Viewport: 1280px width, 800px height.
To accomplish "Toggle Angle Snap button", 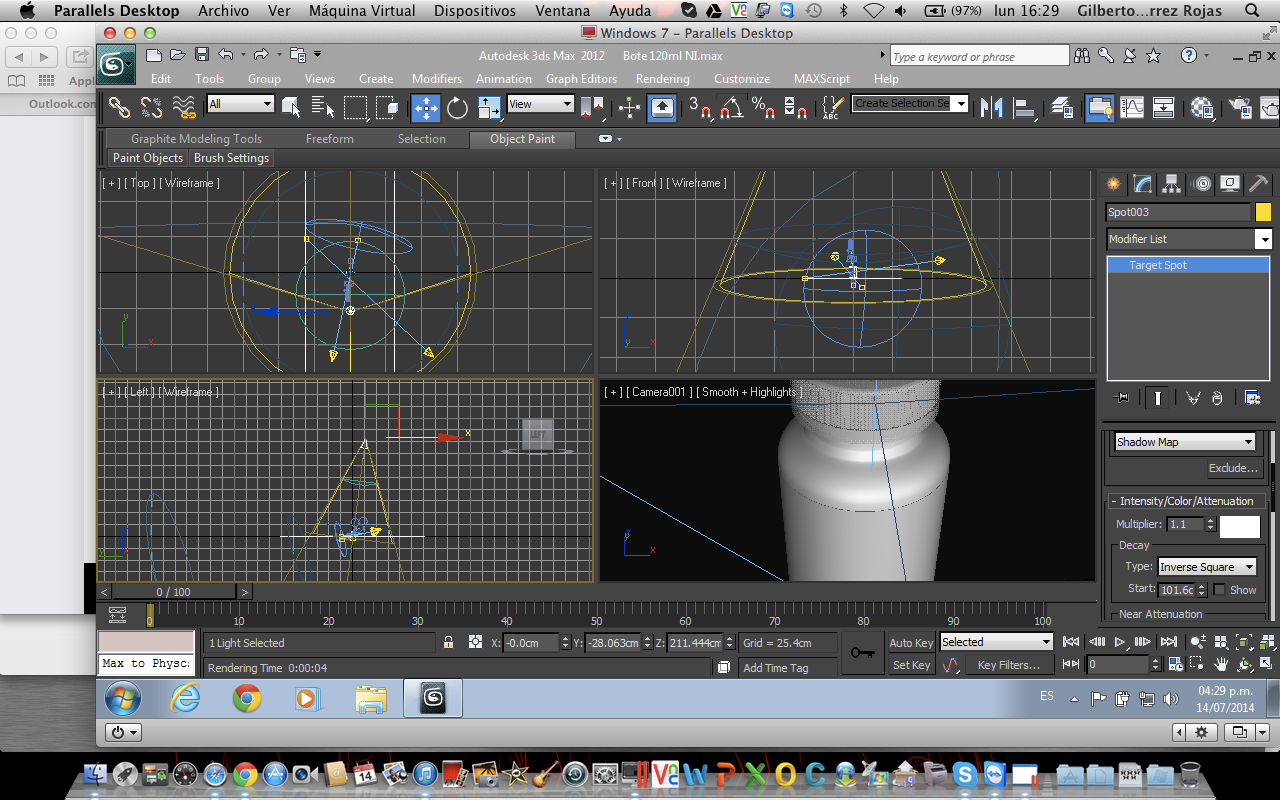I will coord(732,106).
